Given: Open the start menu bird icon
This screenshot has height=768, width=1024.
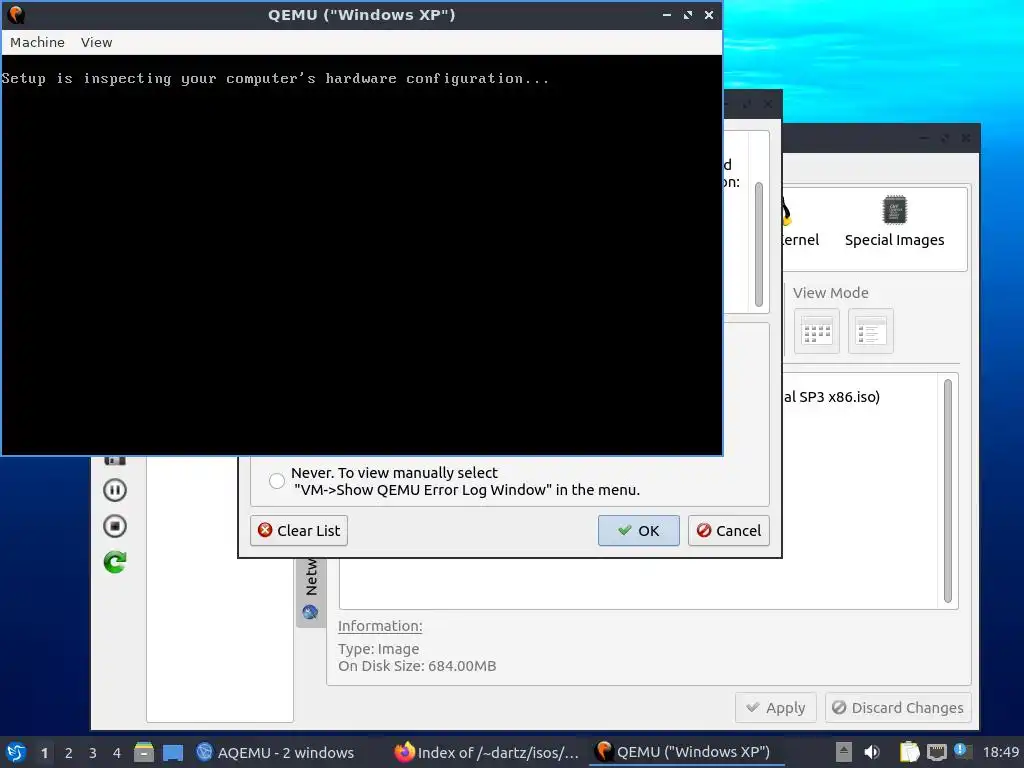Looking at the screenshot, I should (16, 752).
